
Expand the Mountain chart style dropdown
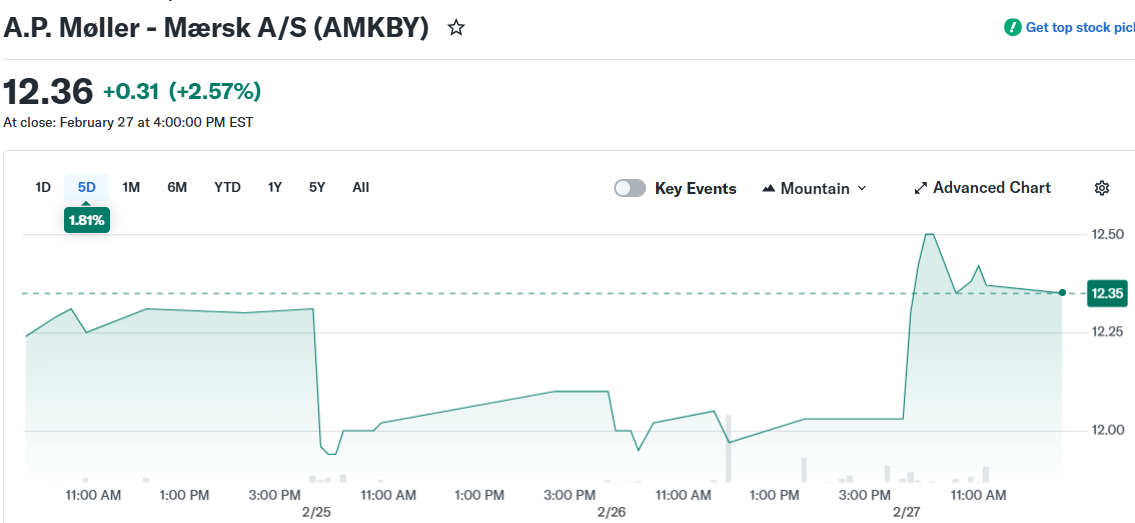[x=862, y=188]
